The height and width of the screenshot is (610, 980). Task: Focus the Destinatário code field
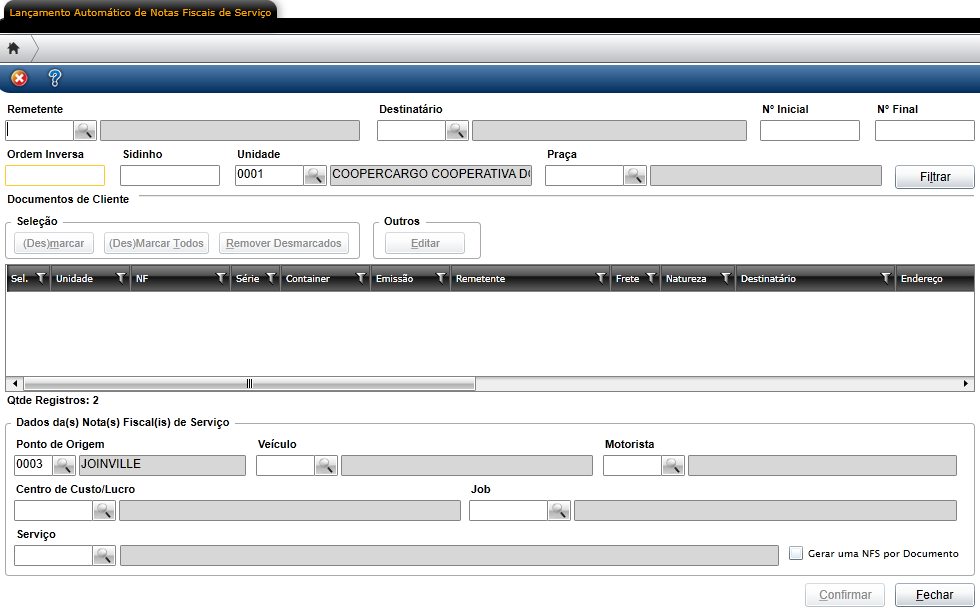[411, 130]
